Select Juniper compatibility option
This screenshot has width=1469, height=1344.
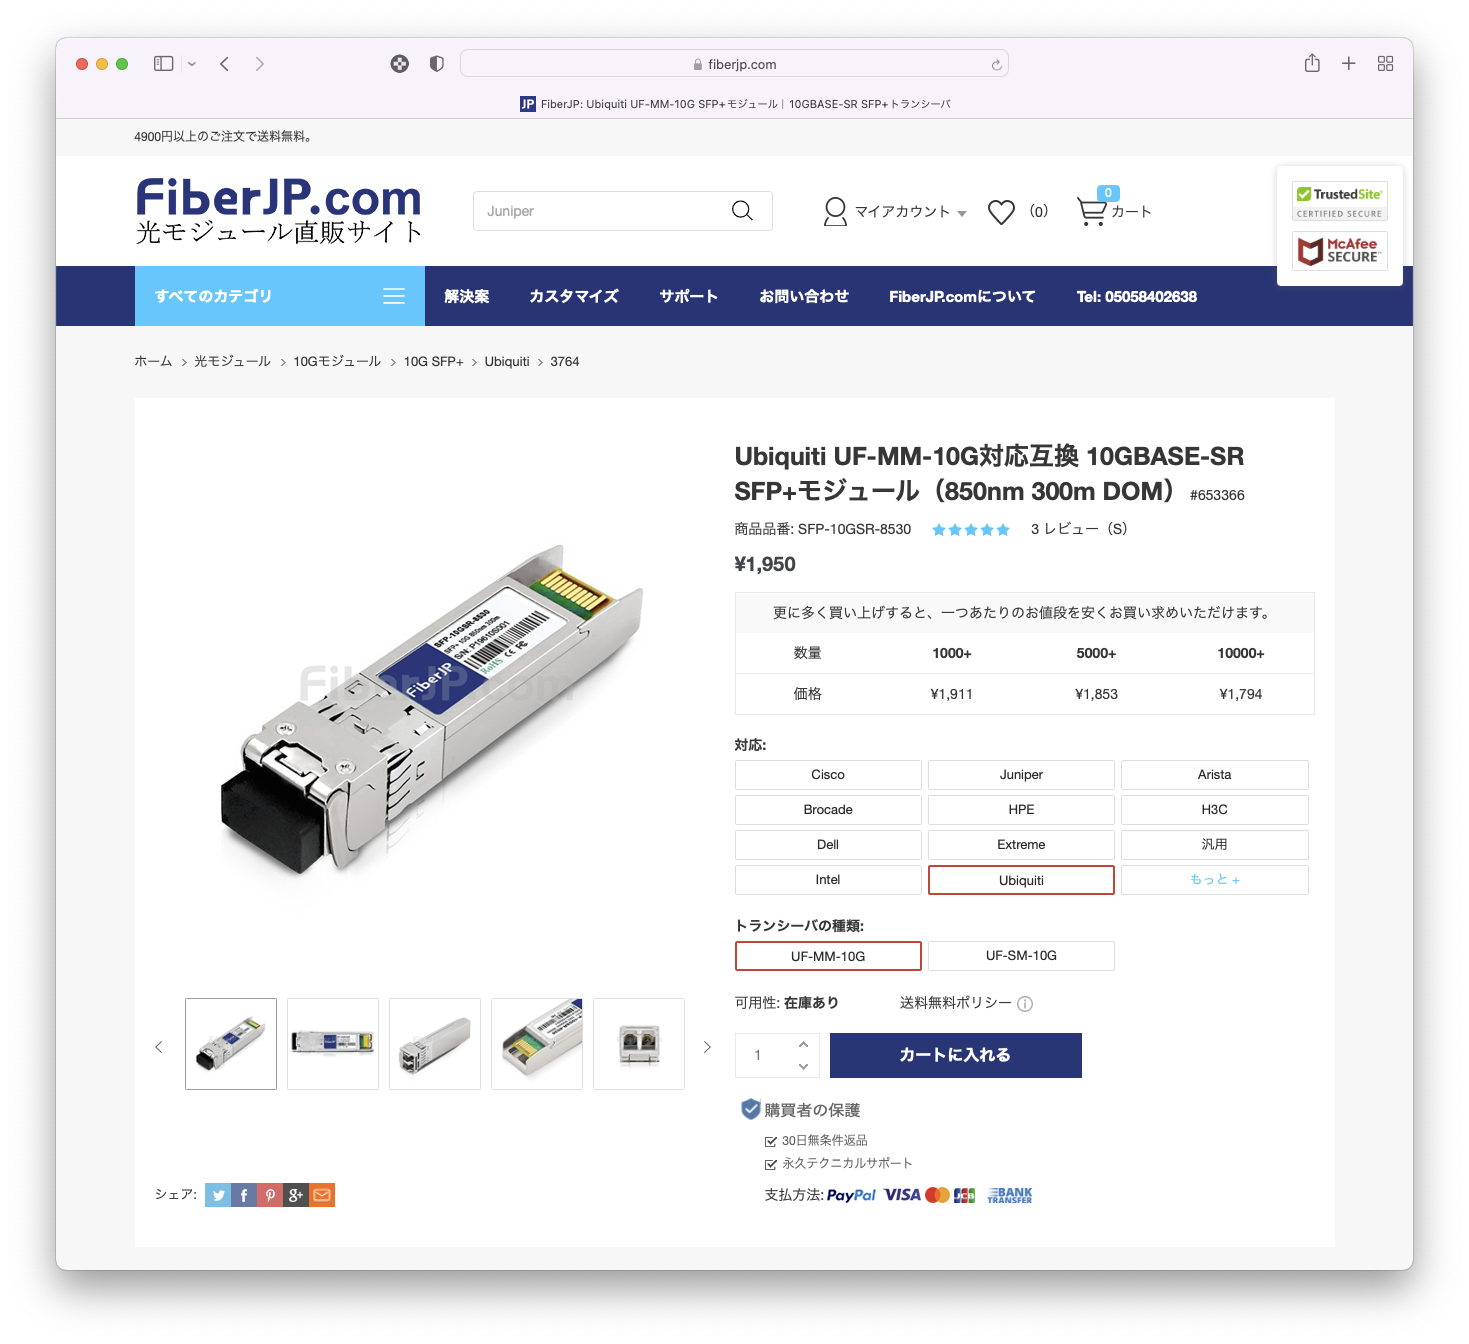[1021, 775]
